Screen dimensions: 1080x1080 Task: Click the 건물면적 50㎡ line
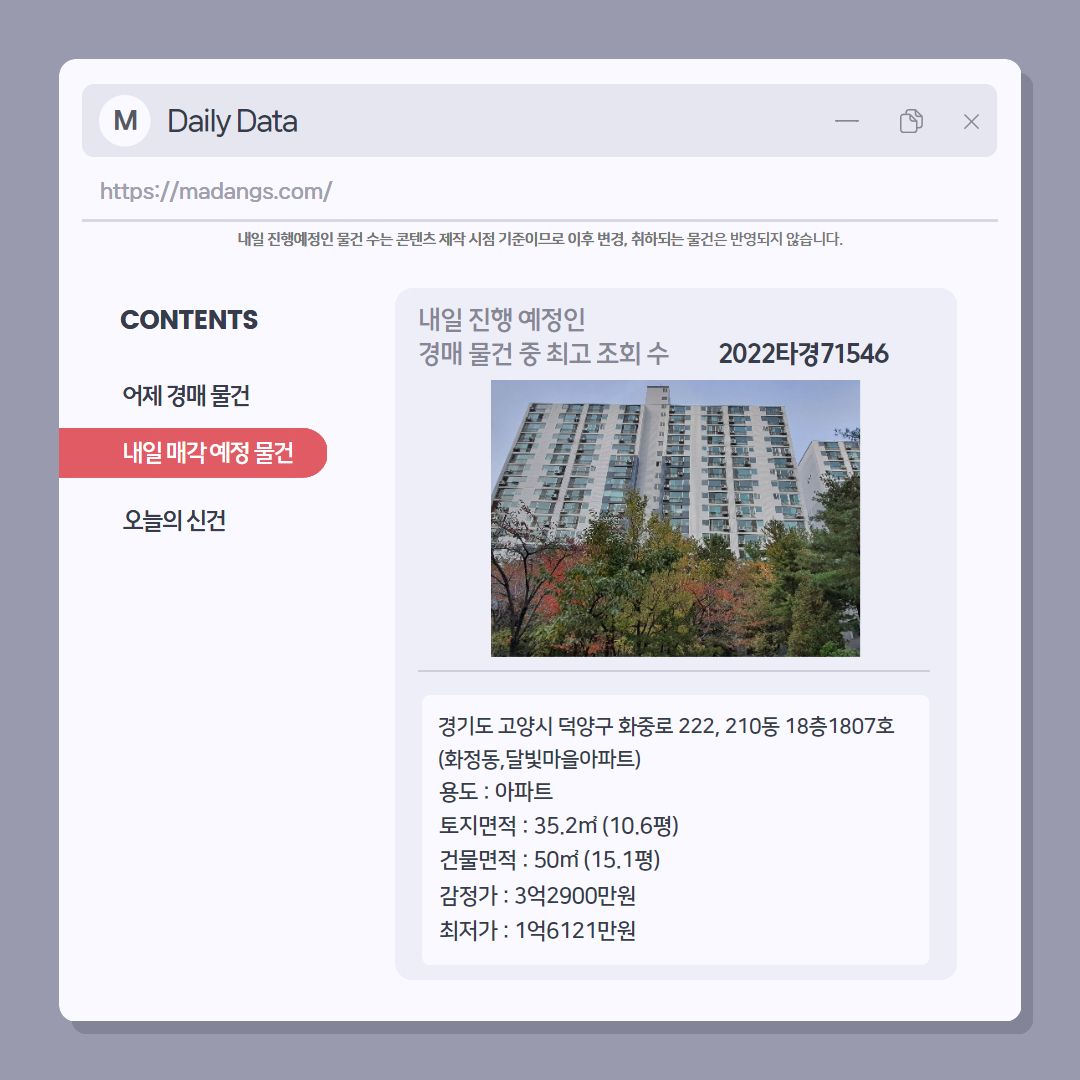[x=549, y=860]
